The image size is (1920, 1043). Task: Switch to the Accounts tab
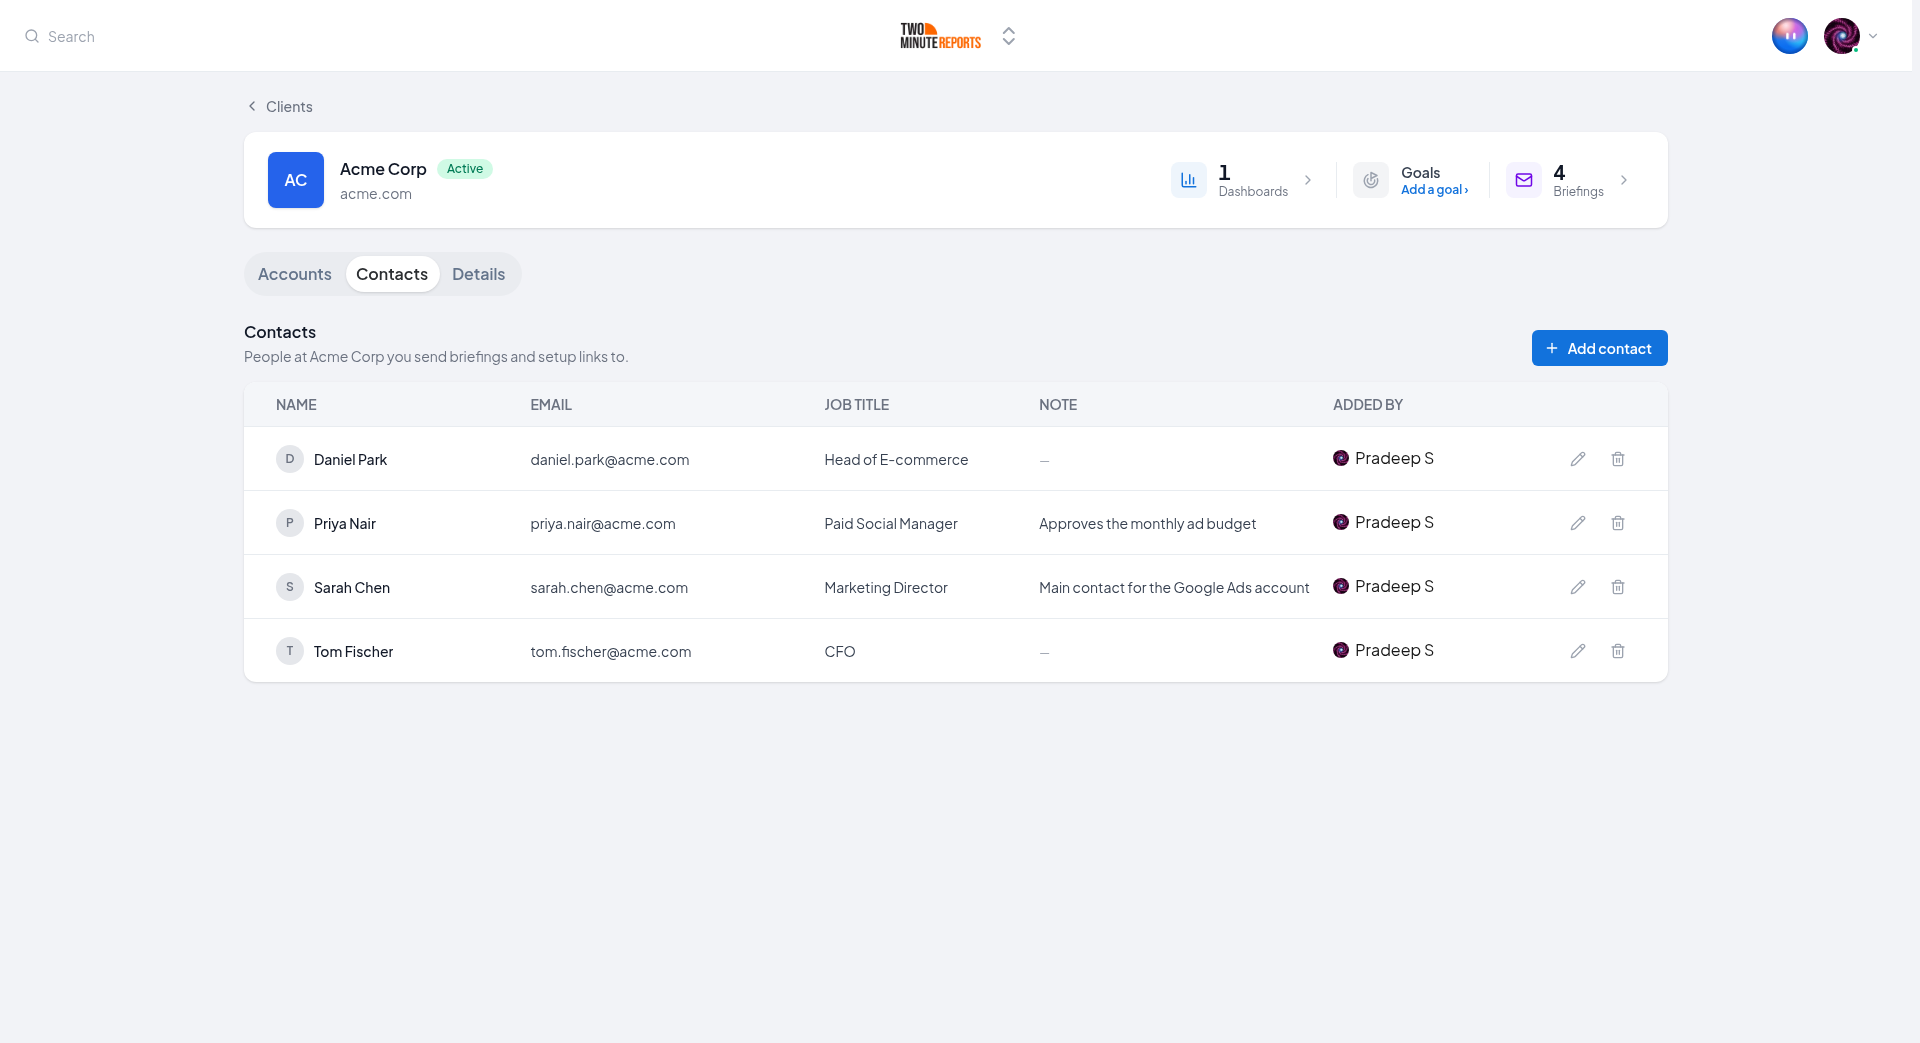295,274
